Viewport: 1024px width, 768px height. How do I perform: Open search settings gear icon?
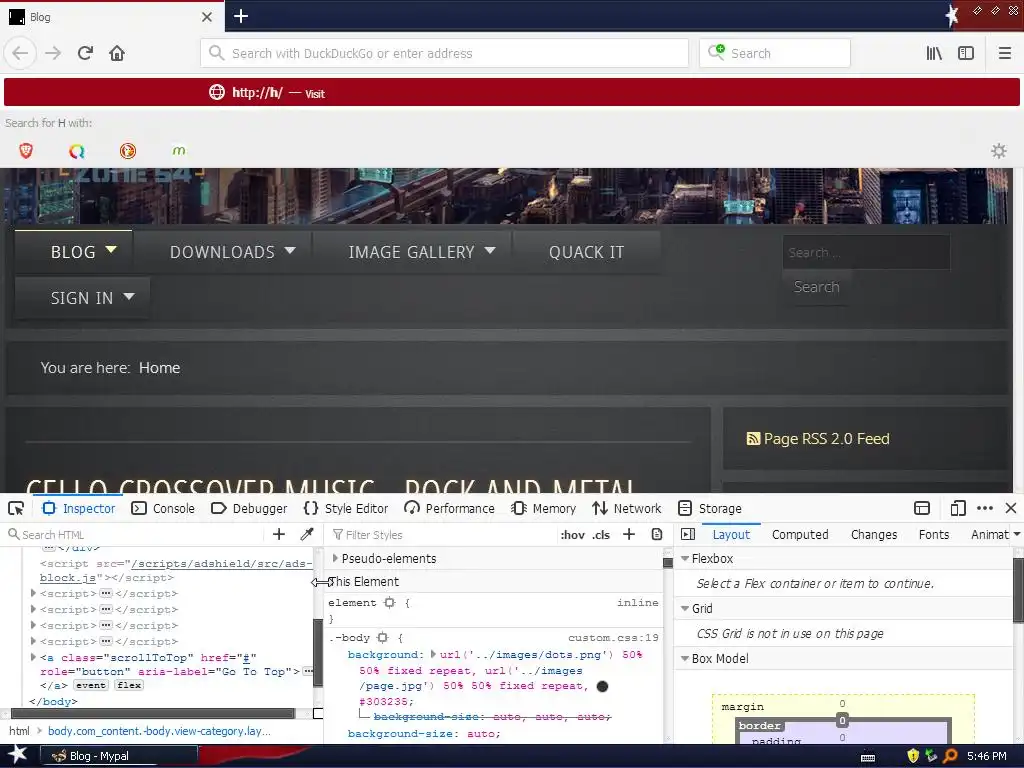pyautogui.click(x=999, y=151)
